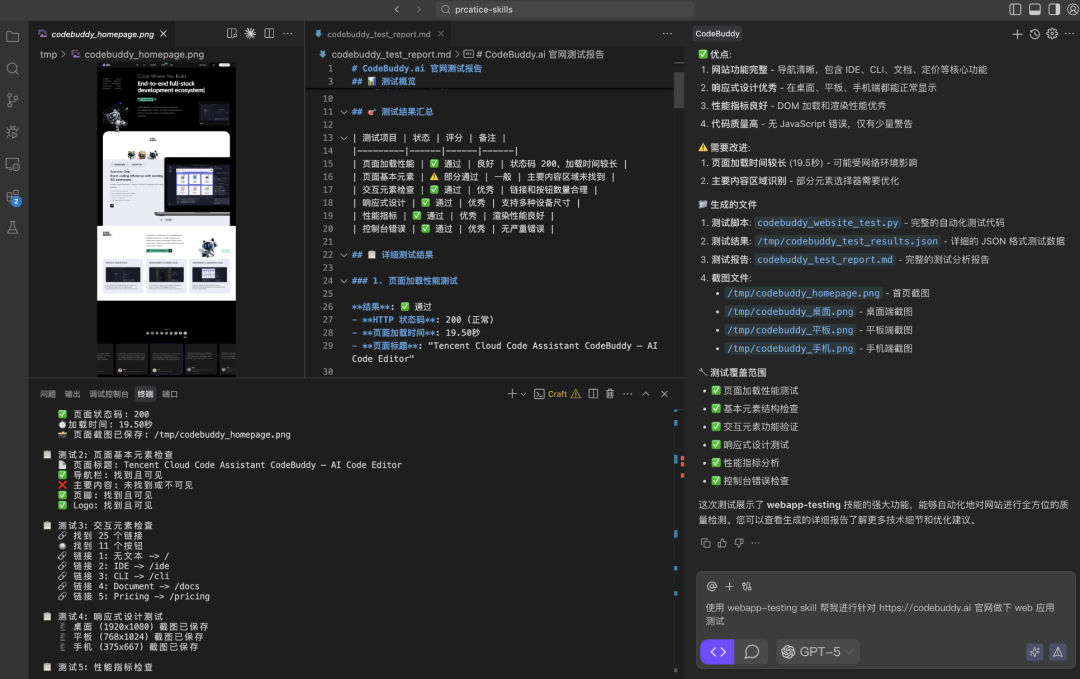Click the tmp breadcrumb segment
The width and height of the screenshot is (1080, 679).
[x=48, y=54]
